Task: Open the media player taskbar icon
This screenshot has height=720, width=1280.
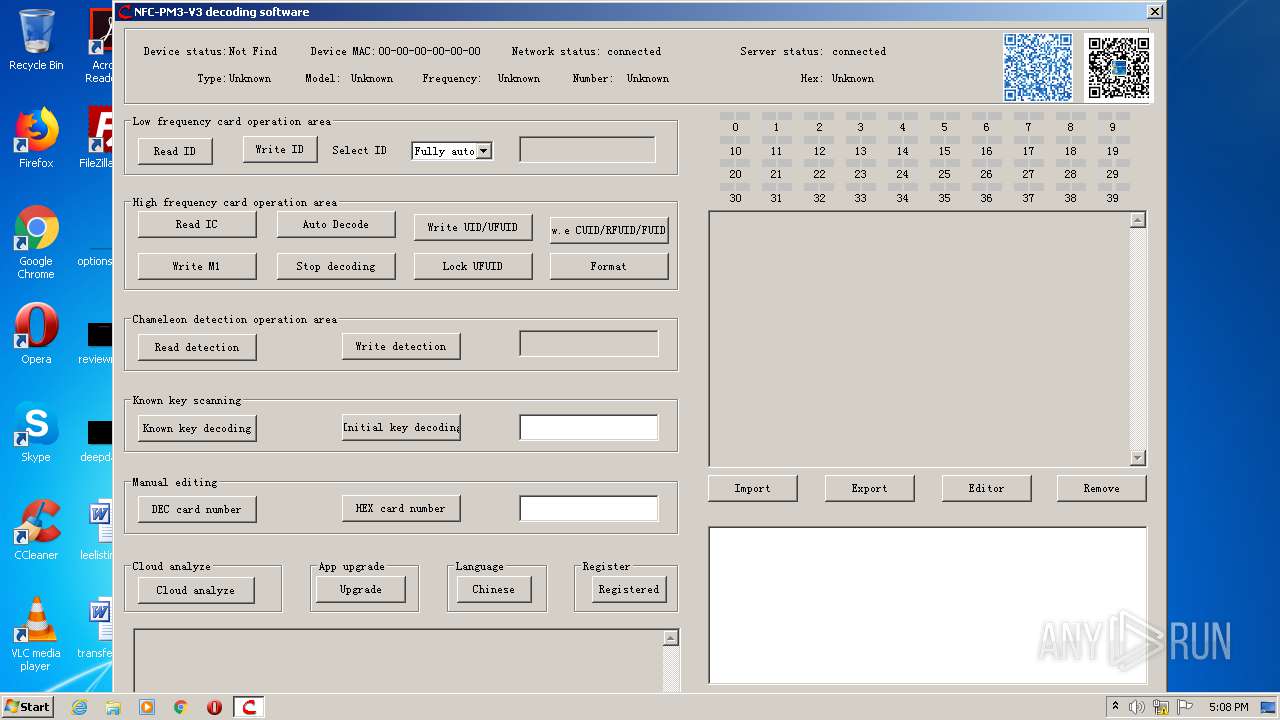Action: 147,707
